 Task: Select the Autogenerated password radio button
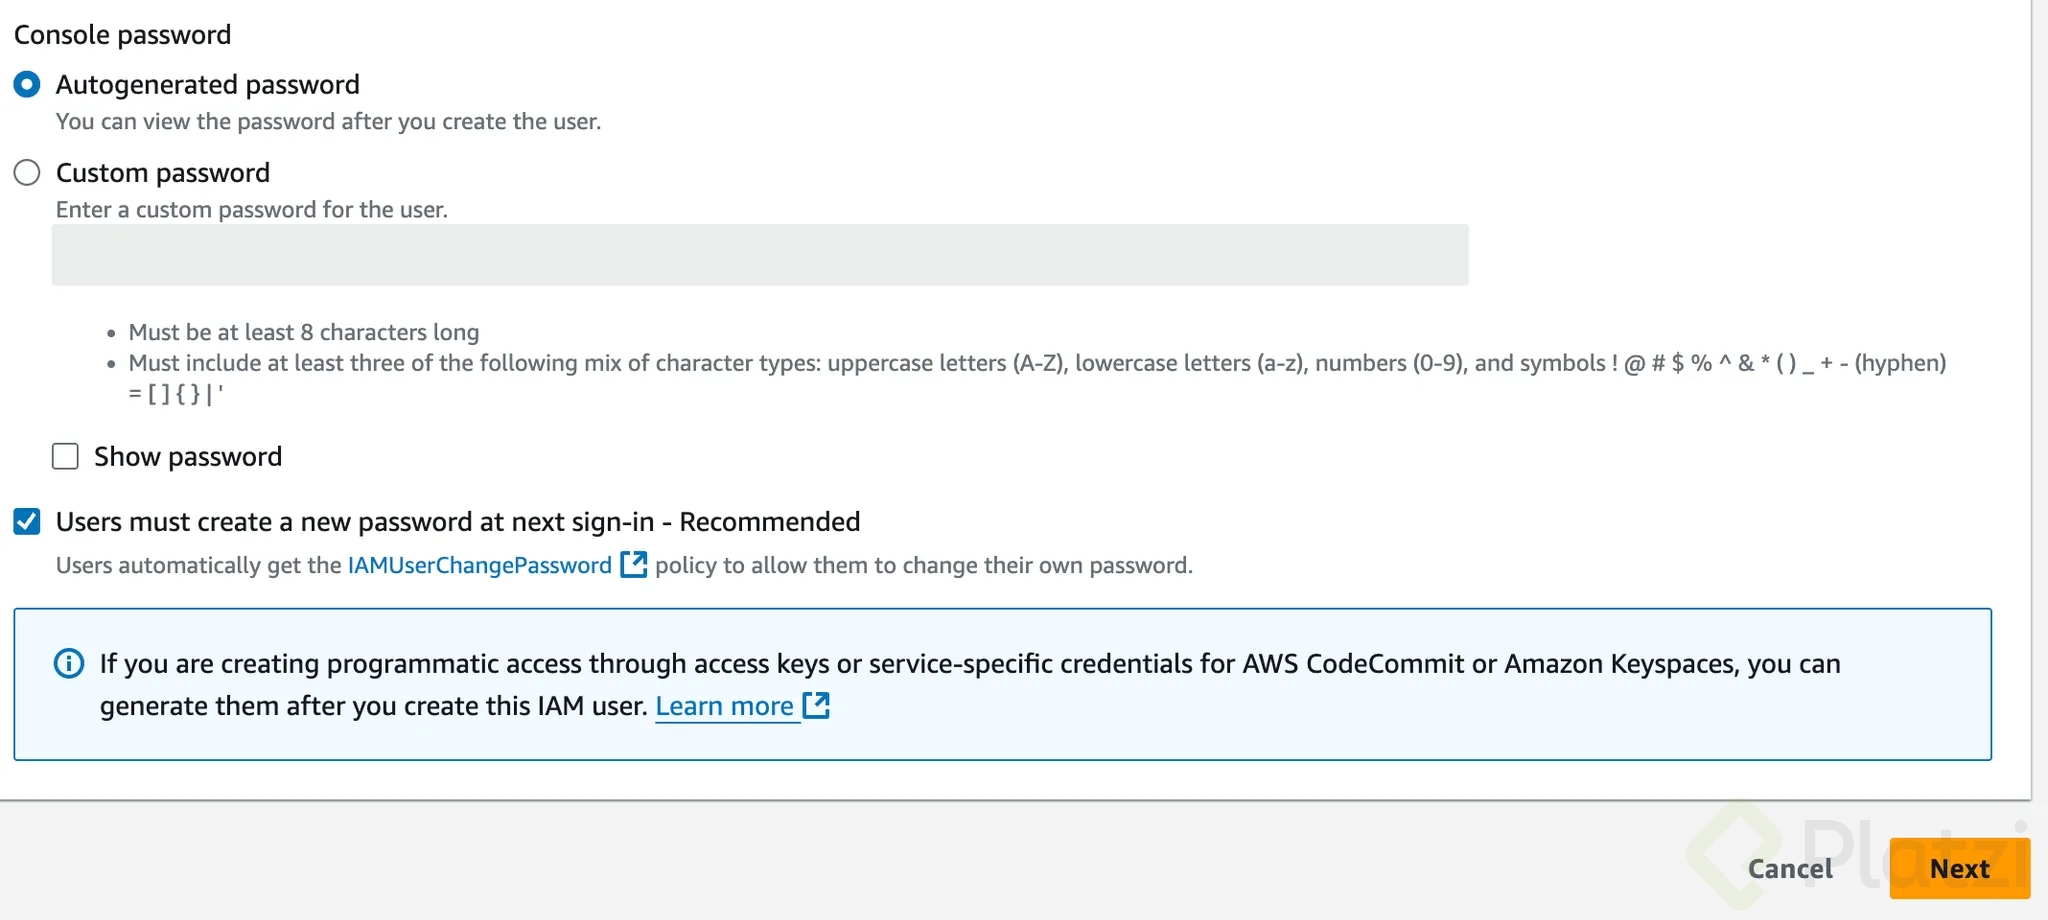[27, 85]
